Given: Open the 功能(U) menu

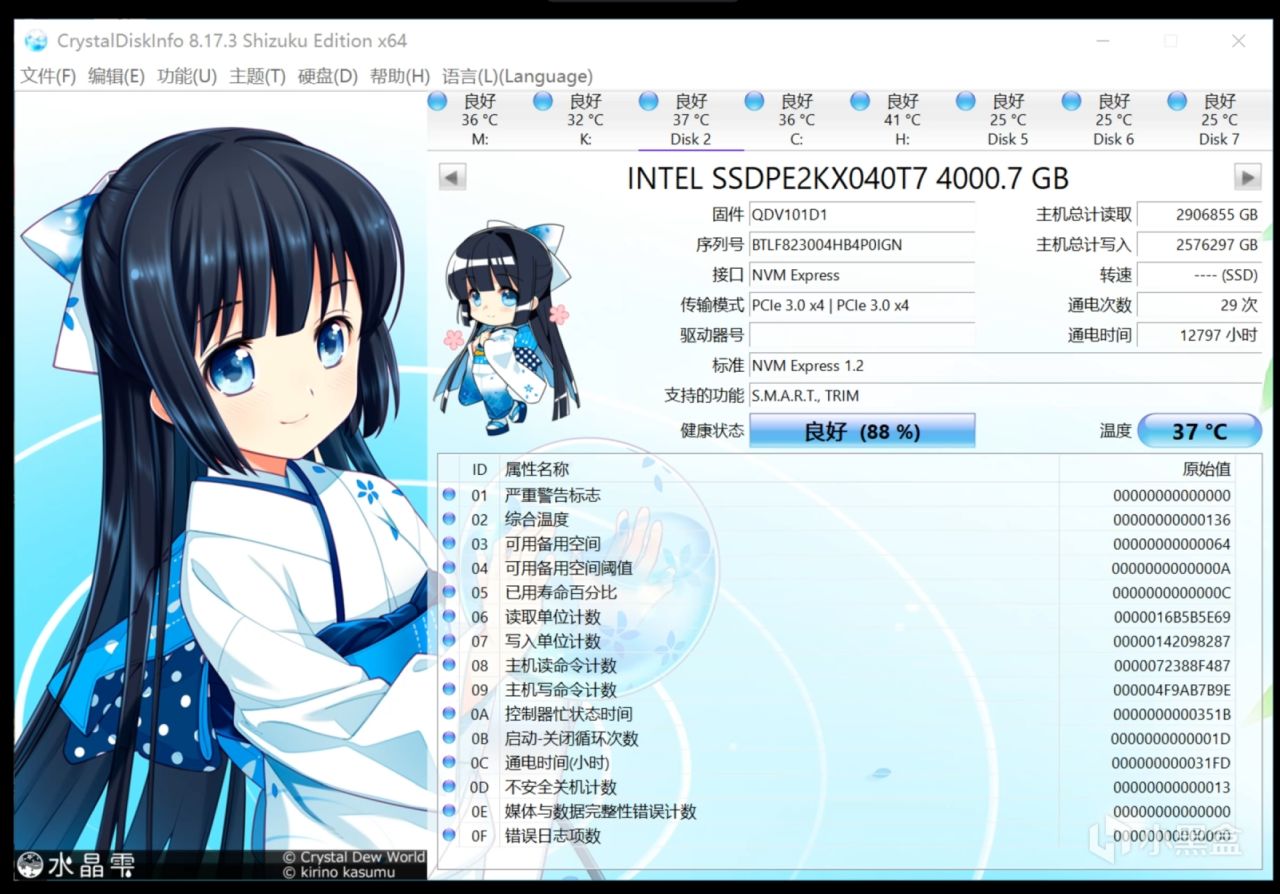Looking at the screenshot, I should 187,76.
